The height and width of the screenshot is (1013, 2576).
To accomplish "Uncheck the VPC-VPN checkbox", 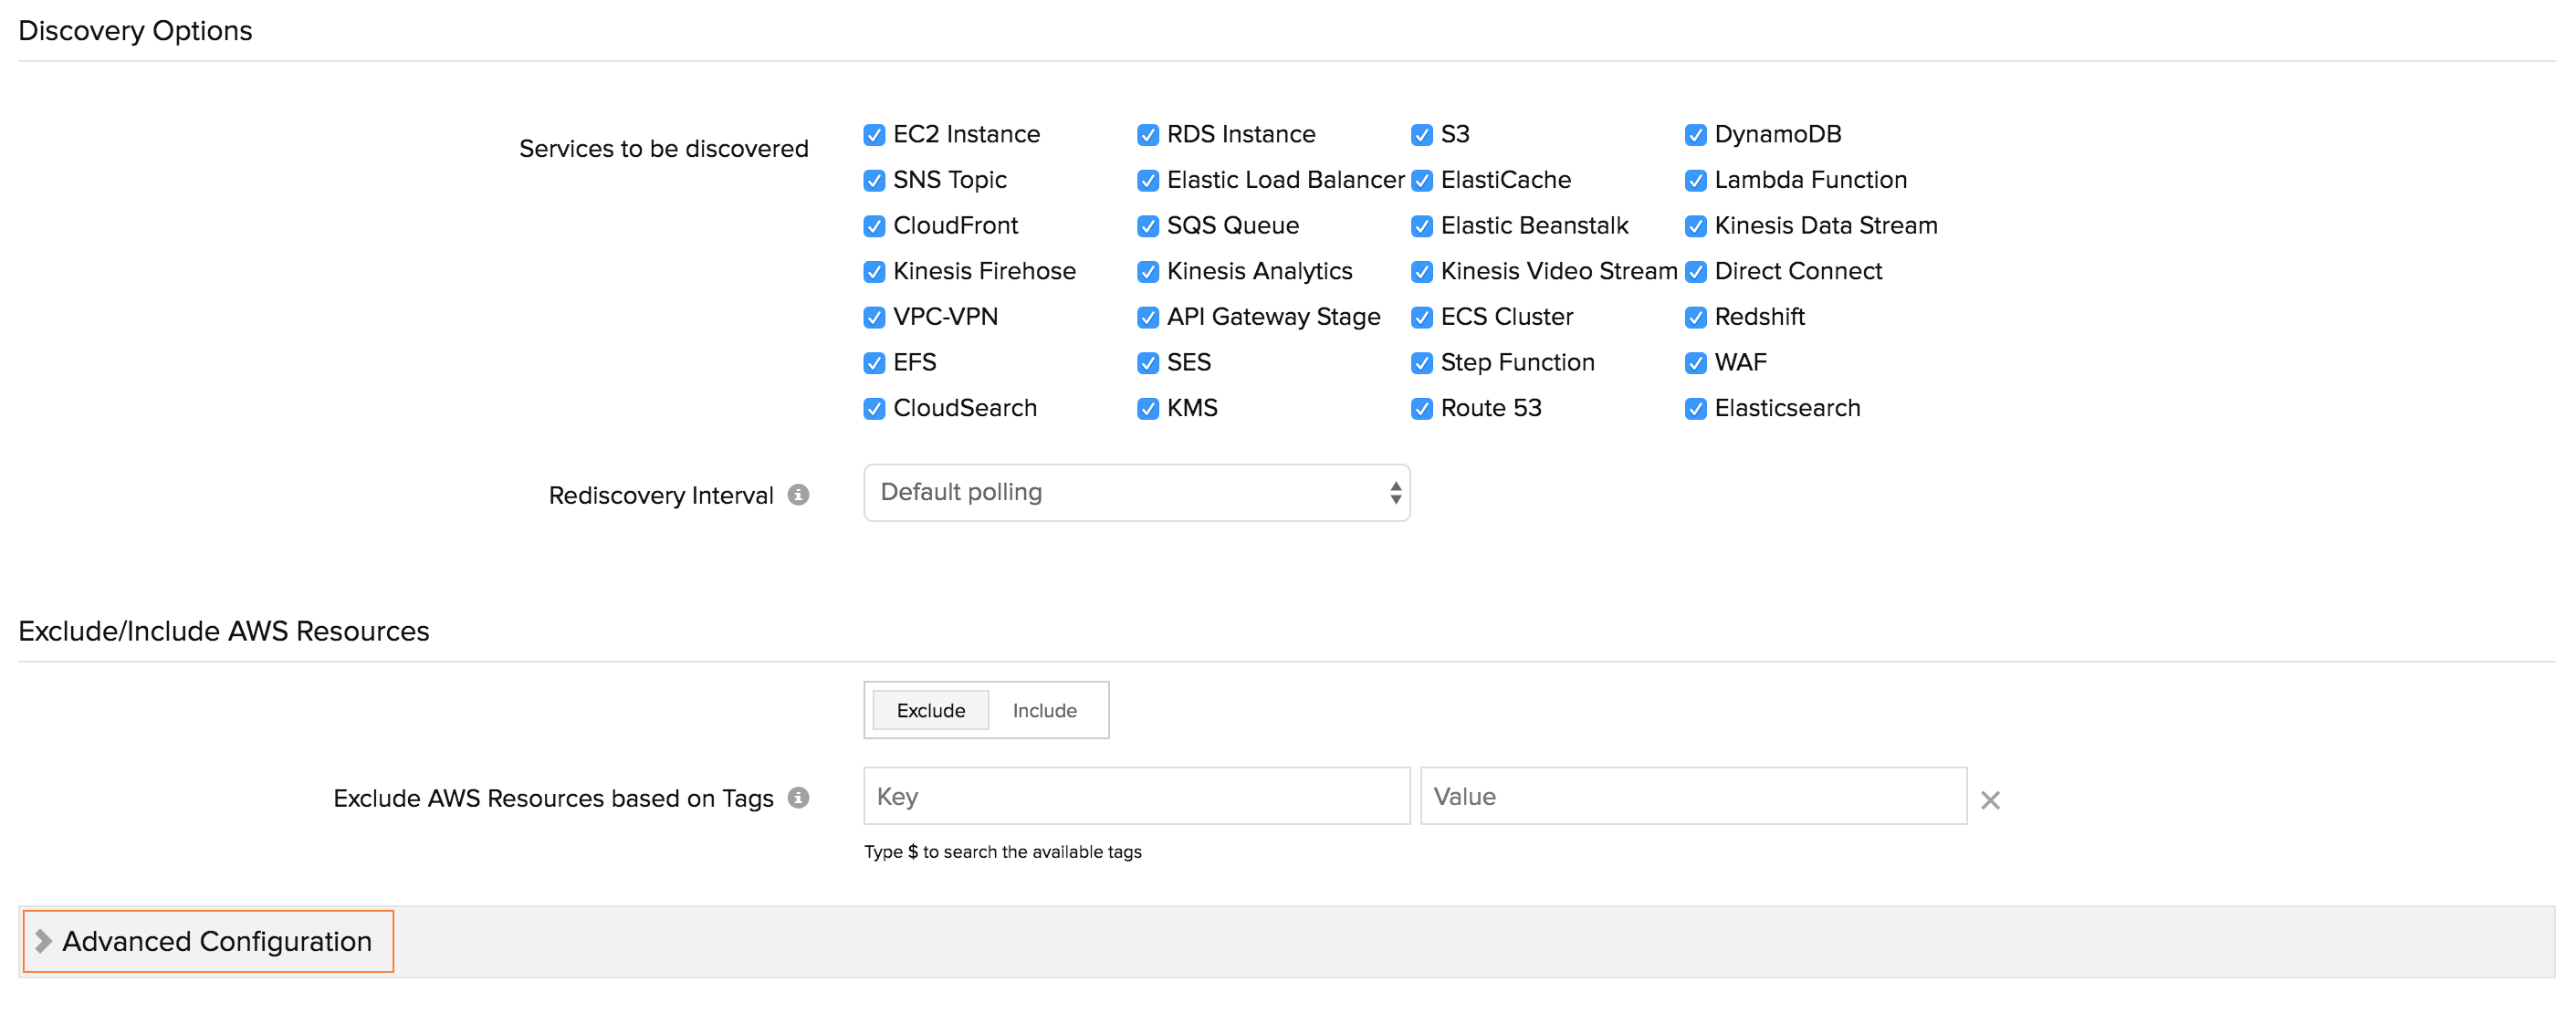I will point(874,318).
